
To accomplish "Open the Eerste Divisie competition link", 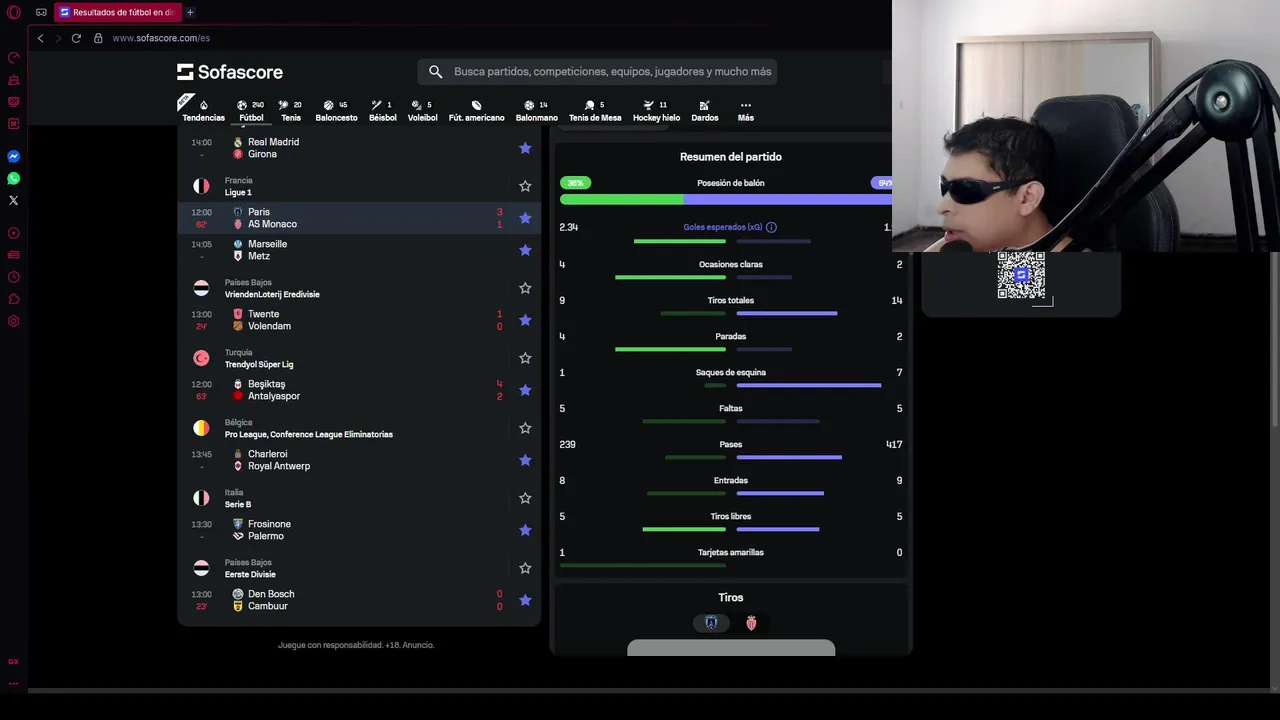I will tap(250, 574).
